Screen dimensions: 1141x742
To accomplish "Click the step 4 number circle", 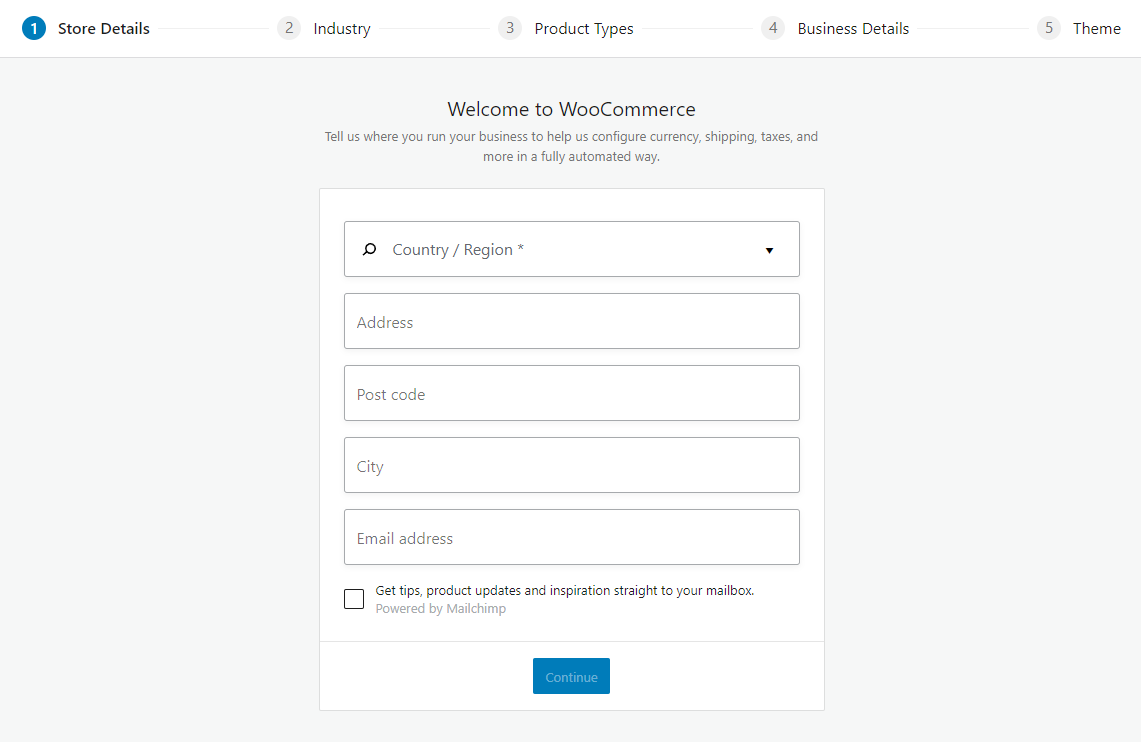I will [x=773, y=28].
